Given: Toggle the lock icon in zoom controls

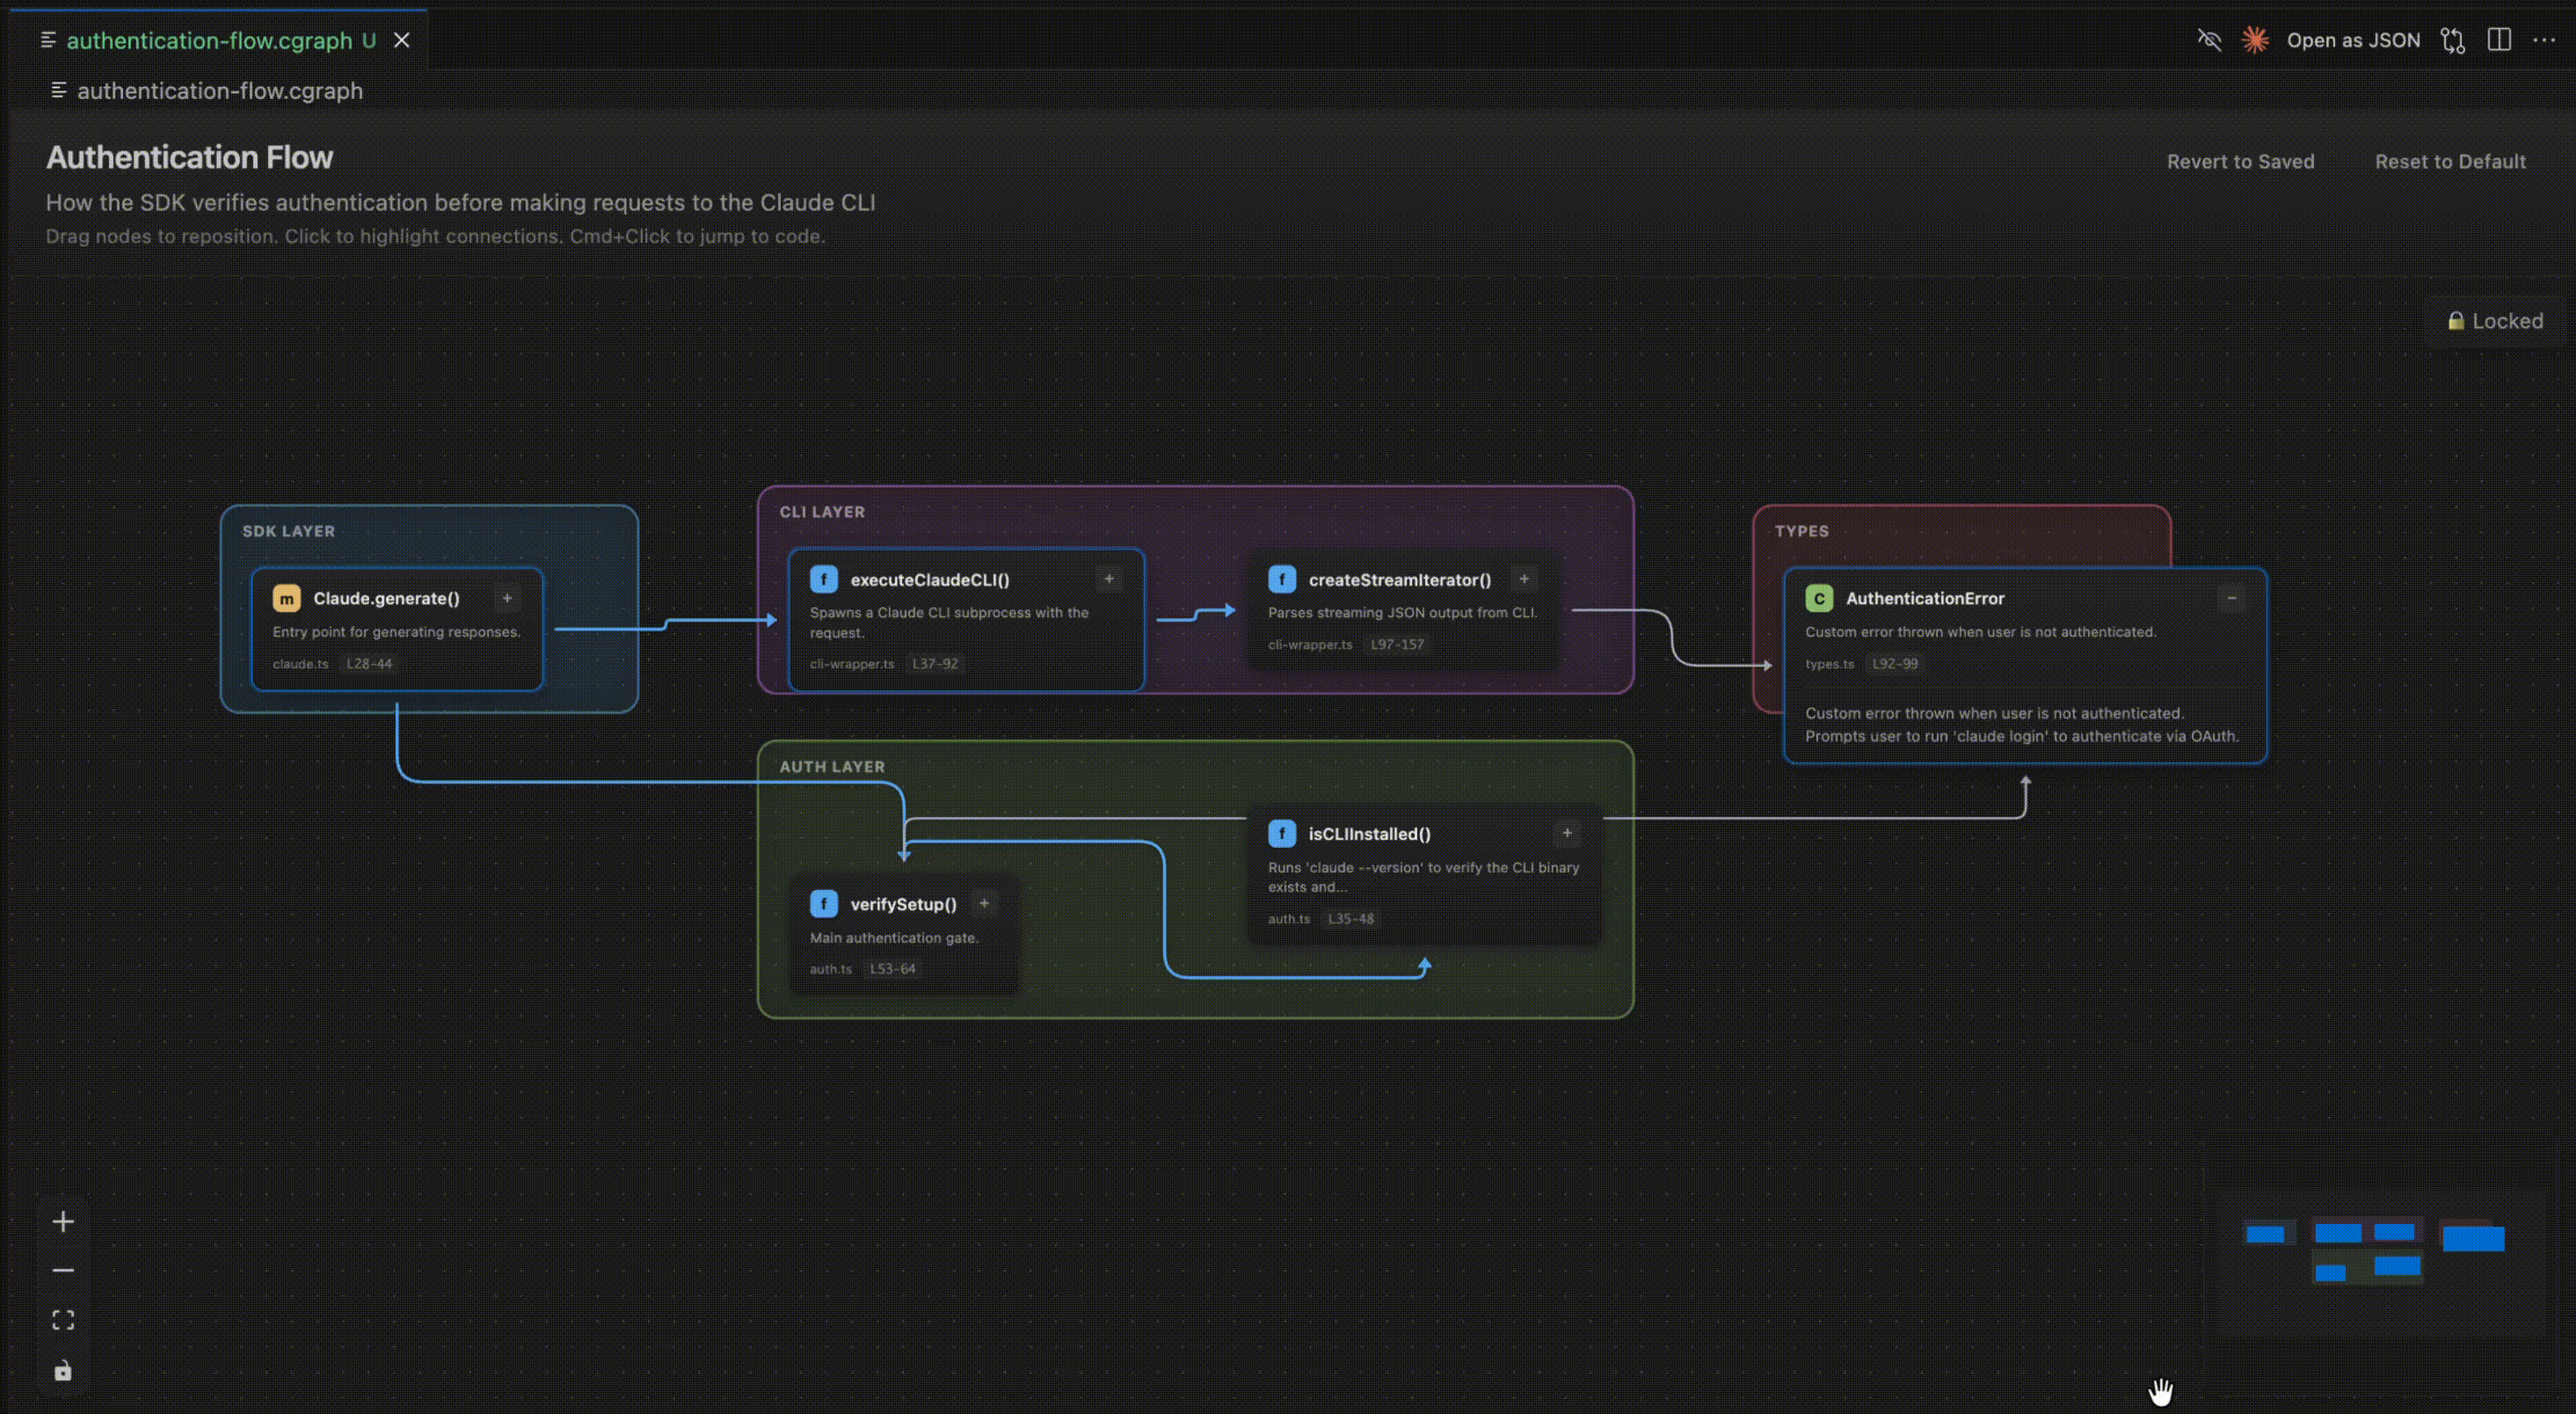Looking at the screenshot, I should [x=63, y=1370].
